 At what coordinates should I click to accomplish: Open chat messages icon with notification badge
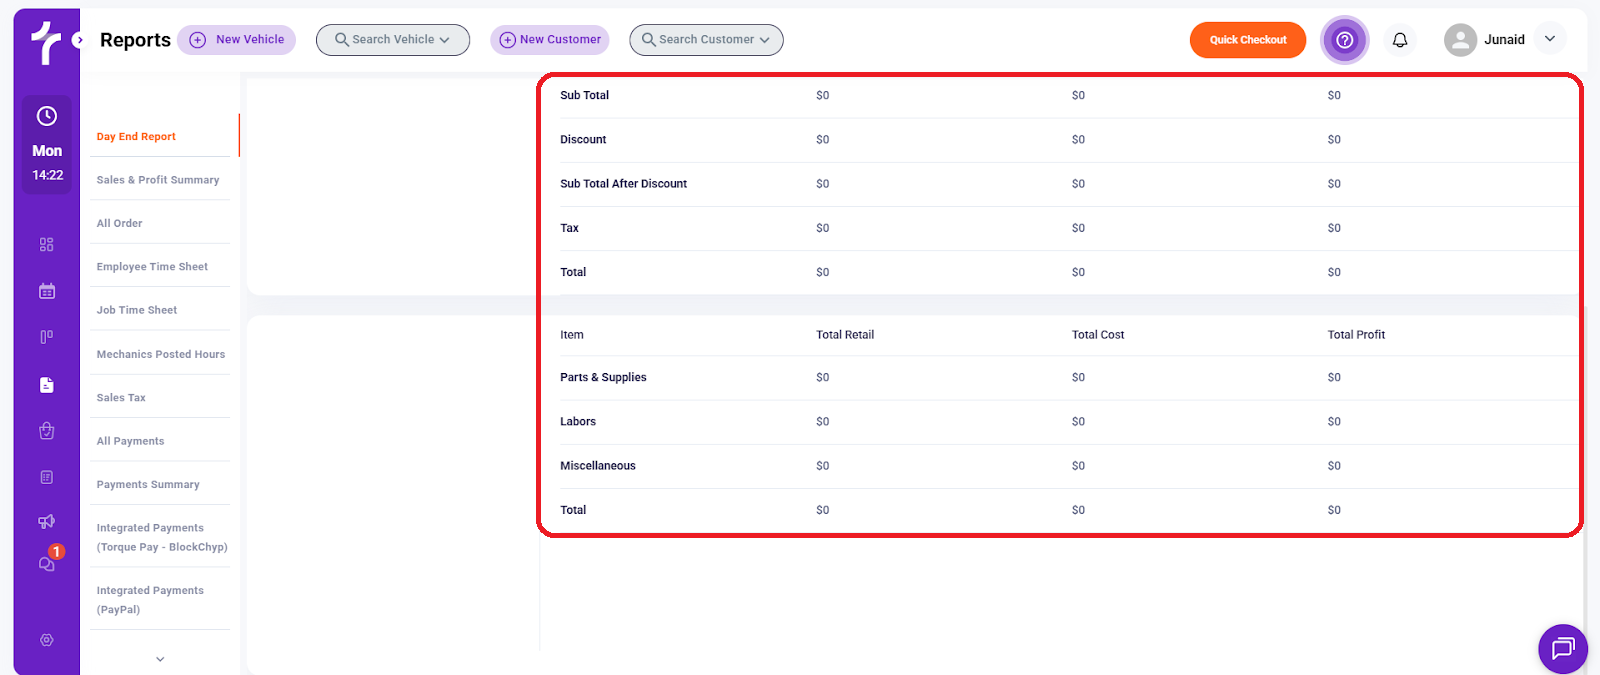pyautogui.click(x=46, y=564)
